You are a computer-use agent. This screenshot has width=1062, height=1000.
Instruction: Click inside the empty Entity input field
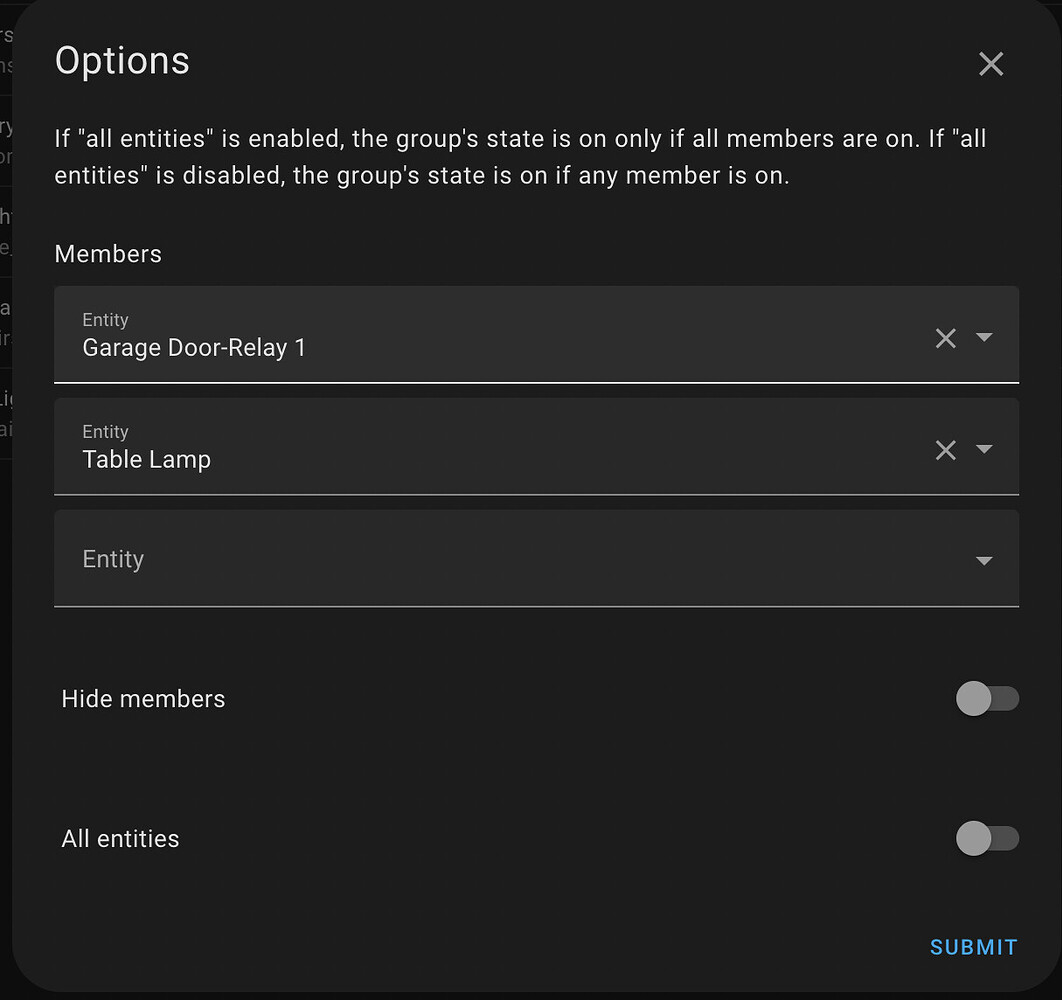[x=400, y=559]
